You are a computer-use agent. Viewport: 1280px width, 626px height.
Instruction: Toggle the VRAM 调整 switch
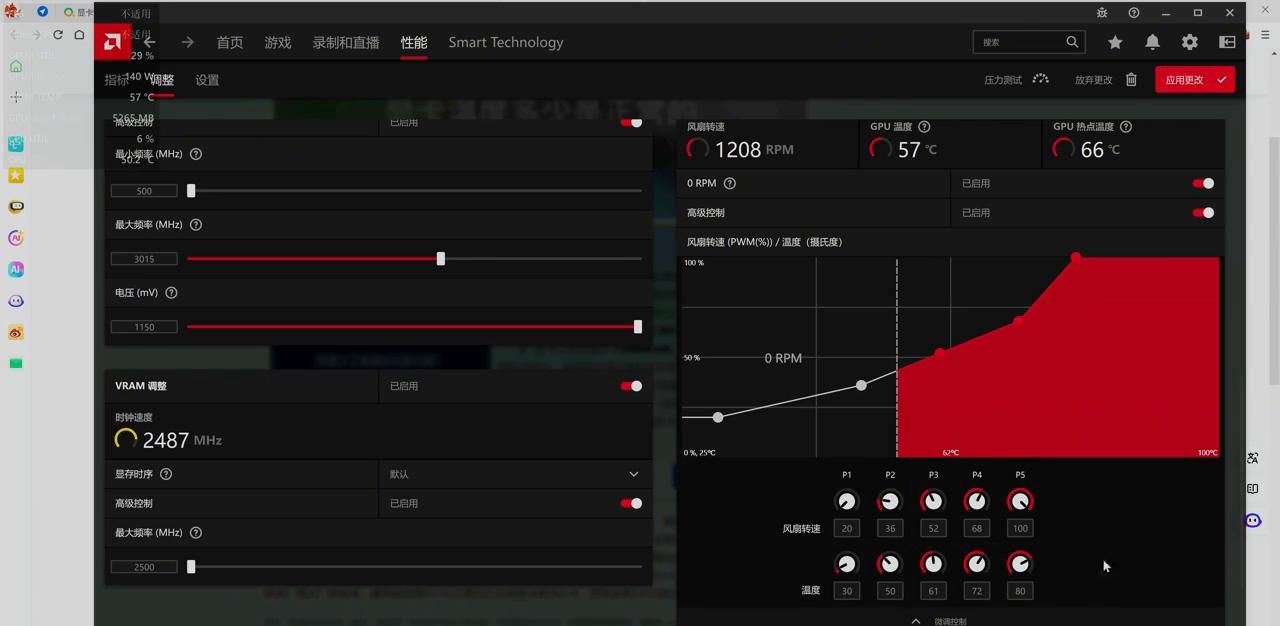[x=631, y=386]
